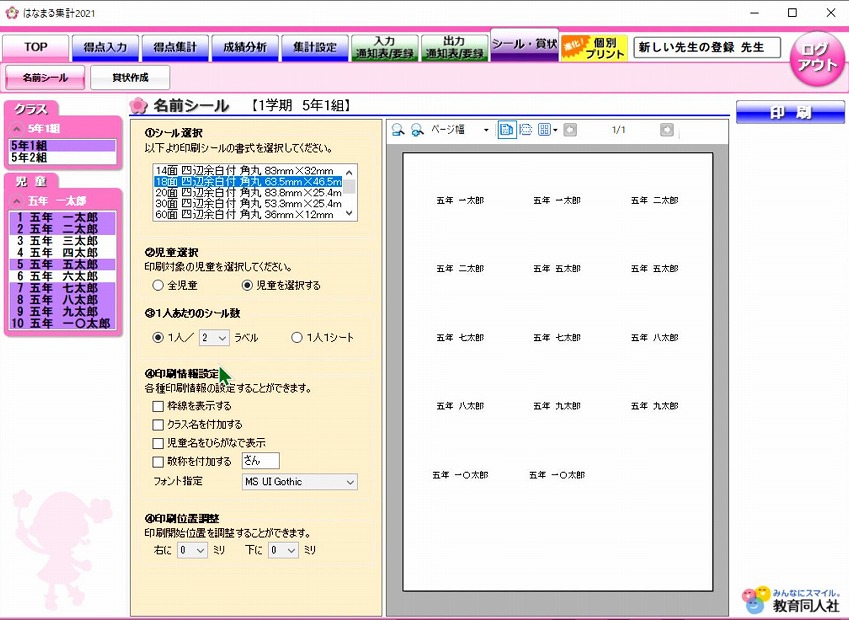Select student 10 五年 一〇太郎
The width and height of the screenshot is (849, 620).
63,323
